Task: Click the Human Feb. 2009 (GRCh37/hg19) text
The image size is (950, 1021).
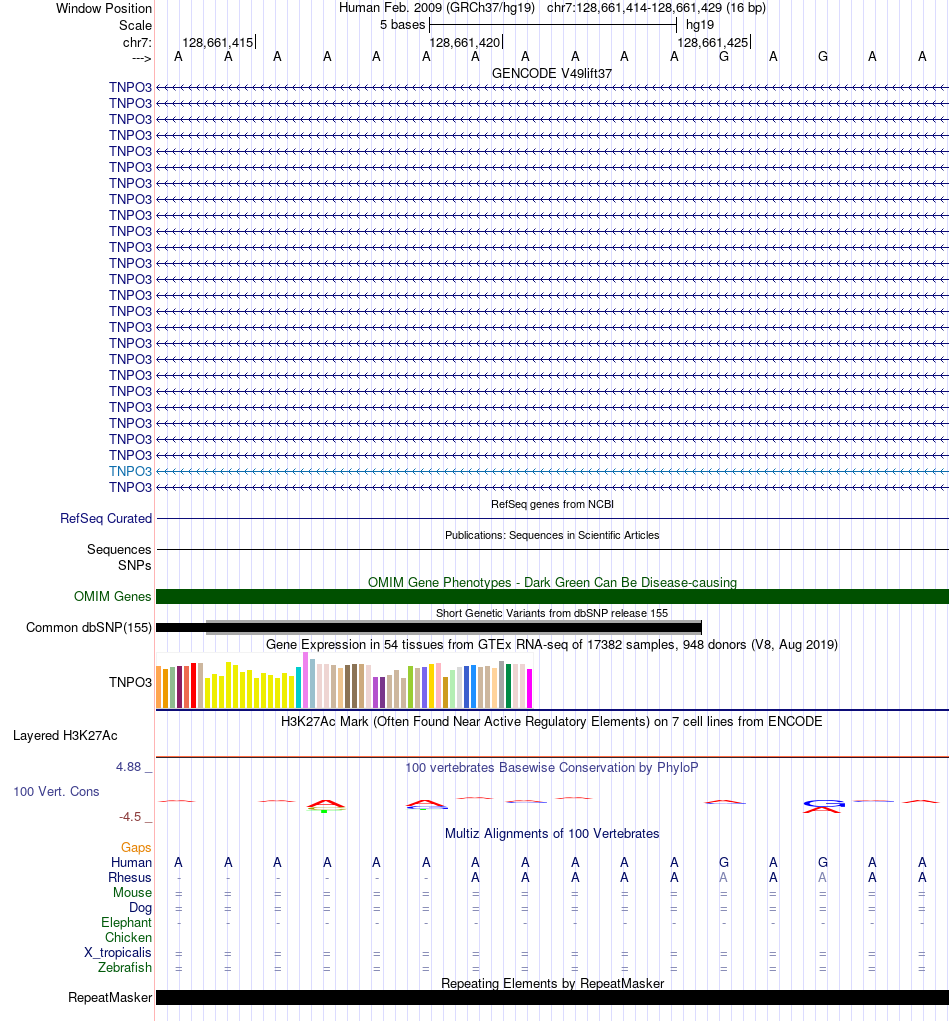Action: click(436, 8)
